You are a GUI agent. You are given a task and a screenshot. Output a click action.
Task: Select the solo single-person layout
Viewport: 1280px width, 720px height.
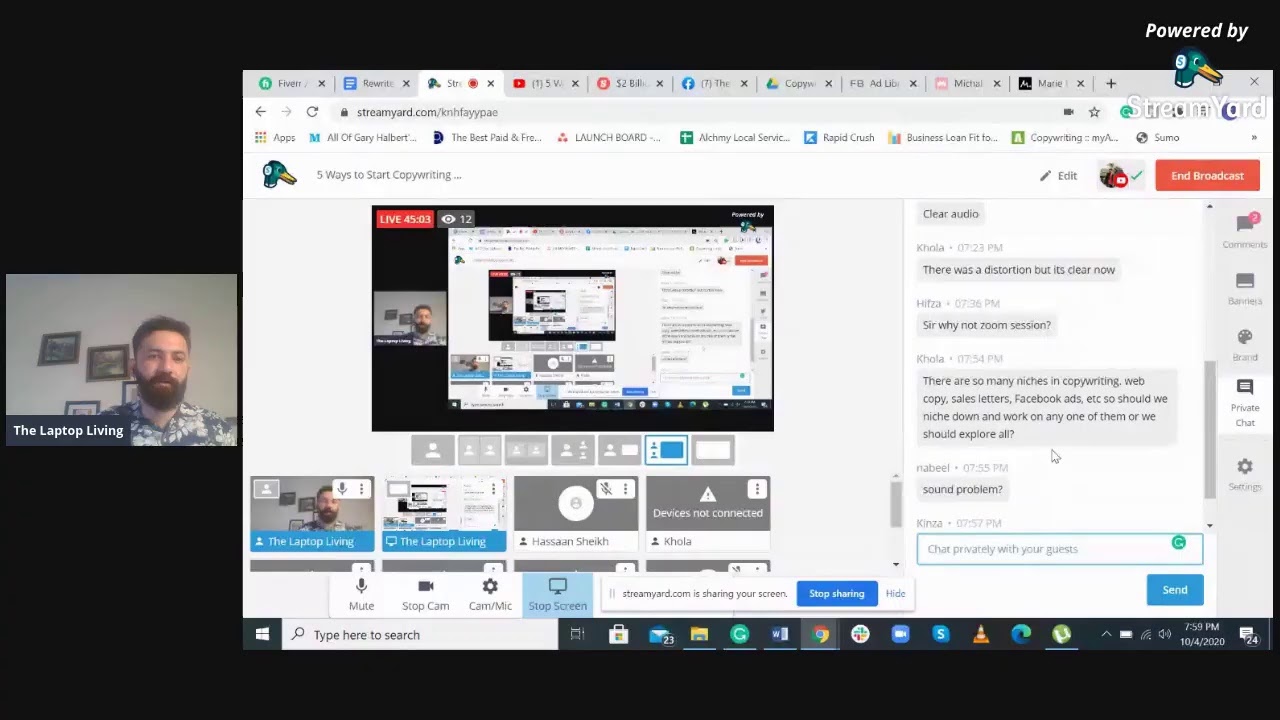point(433,451)
